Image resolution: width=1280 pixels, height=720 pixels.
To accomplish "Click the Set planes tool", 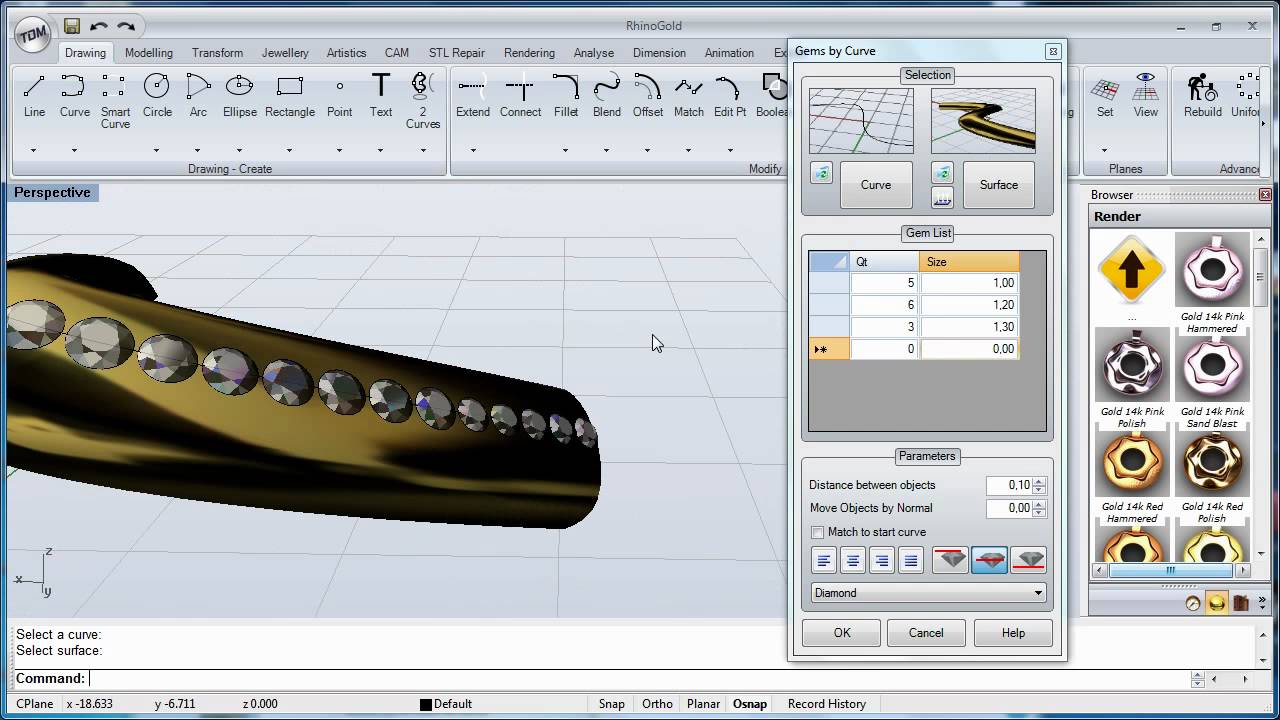I will coord(1105,97).
